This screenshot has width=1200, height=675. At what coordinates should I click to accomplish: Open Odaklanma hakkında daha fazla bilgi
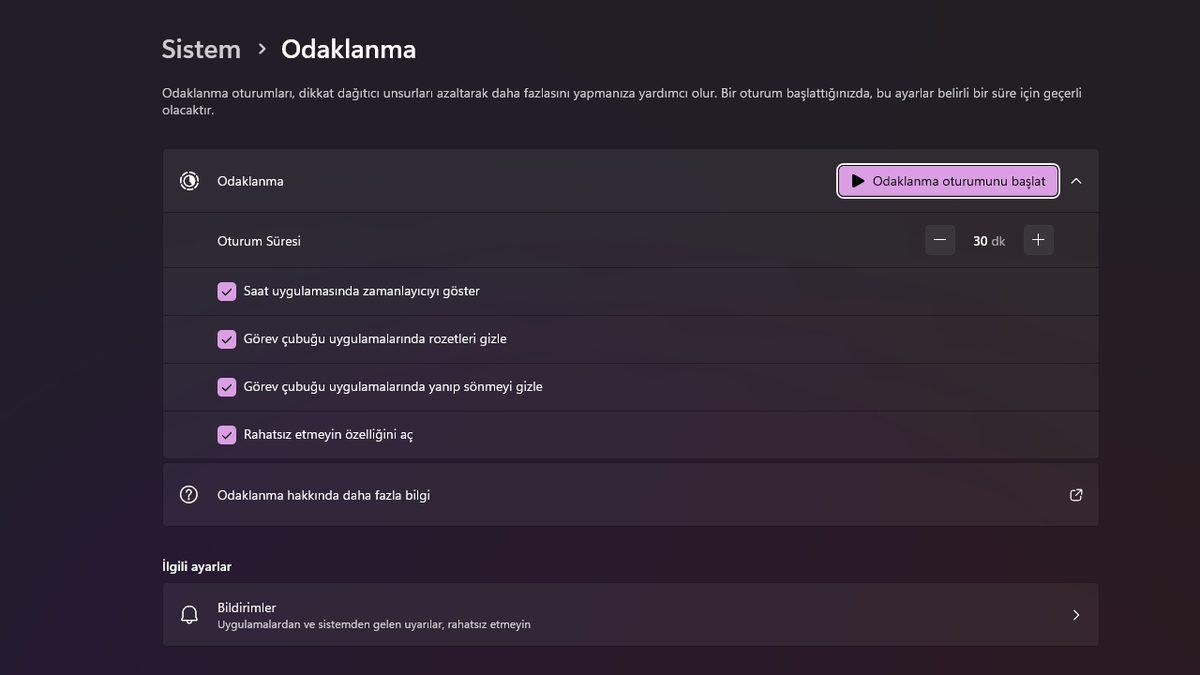tap(322, 494)
